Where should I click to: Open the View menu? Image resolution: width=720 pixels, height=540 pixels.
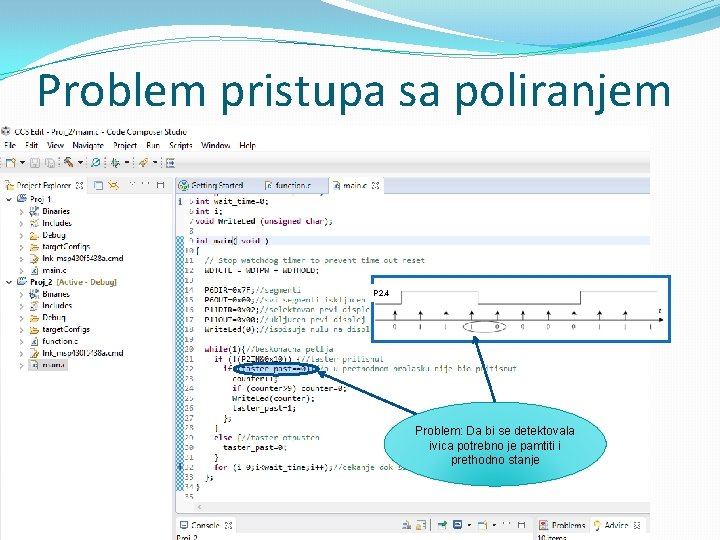(55, 145)
